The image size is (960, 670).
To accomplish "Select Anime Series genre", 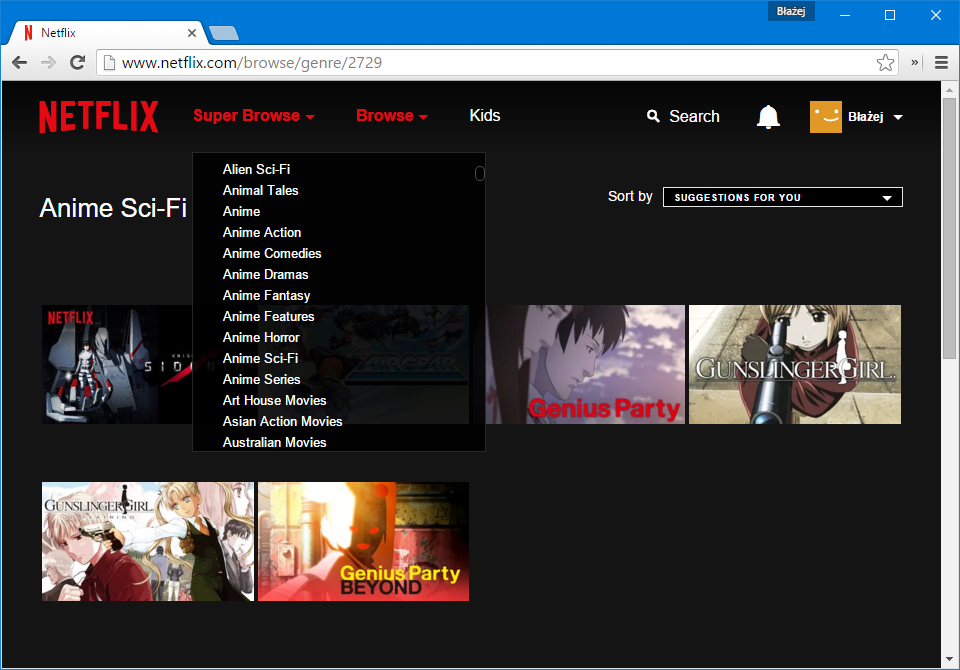I will click(x=261, y=380).
